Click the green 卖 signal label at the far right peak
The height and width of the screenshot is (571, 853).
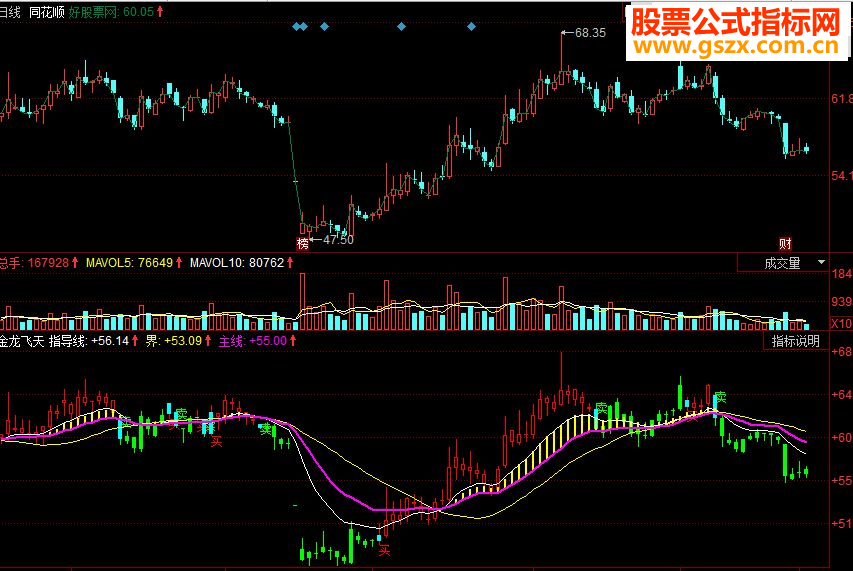pyautogui.click(x=720, y=397)
